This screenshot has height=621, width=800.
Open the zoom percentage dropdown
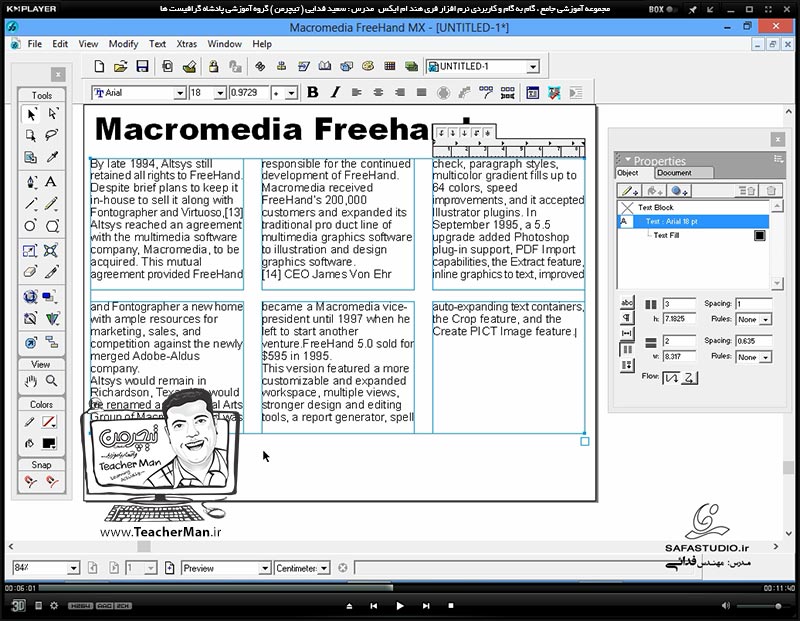point(73,568)
